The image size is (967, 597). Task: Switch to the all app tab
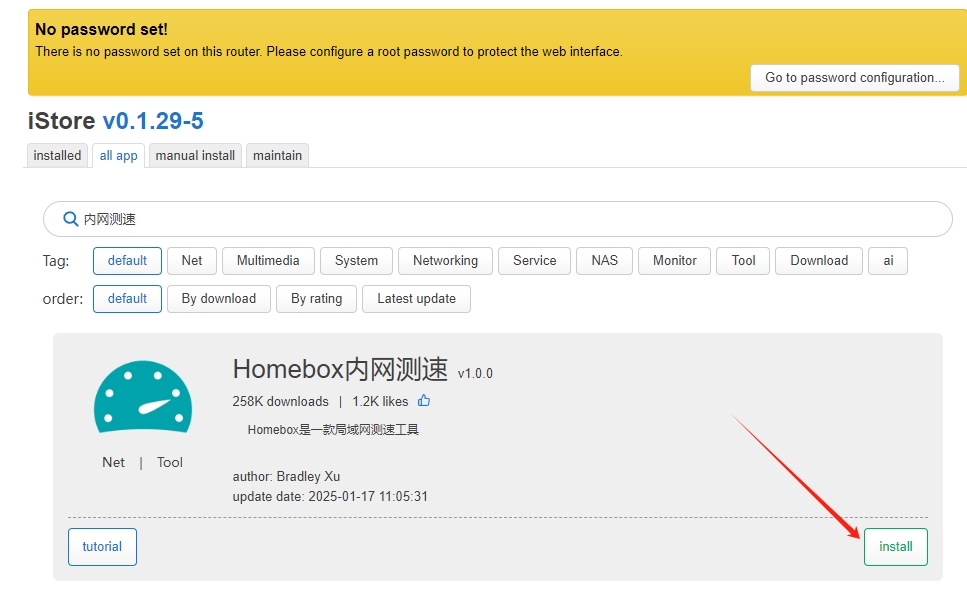pos(118,155)
